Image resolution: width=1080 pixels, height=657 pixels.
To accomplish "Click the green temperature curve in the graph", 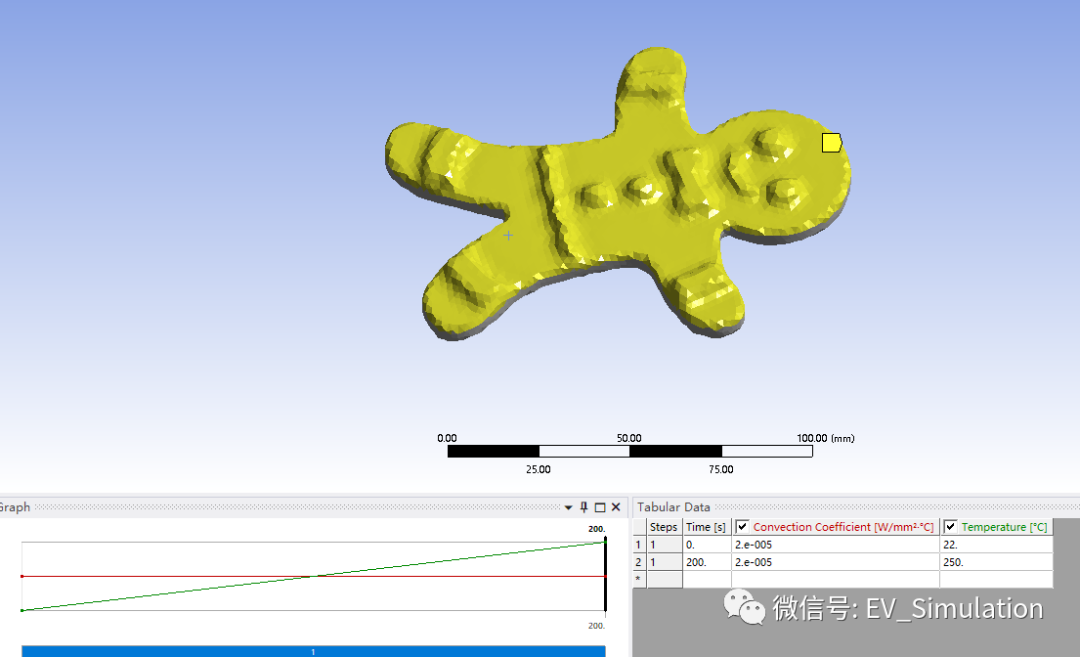I will (x=313, y=576).
